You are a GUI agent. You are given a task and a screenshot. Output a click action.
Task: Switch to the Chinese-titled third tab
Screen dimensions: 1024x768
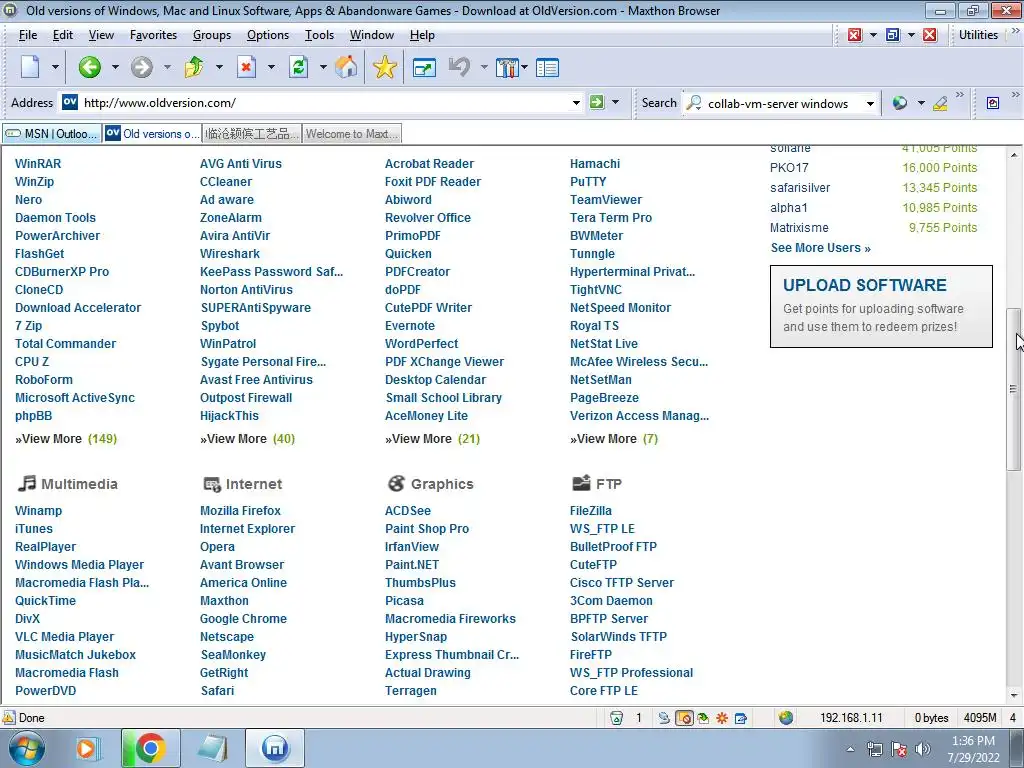[x=251, y=134]
